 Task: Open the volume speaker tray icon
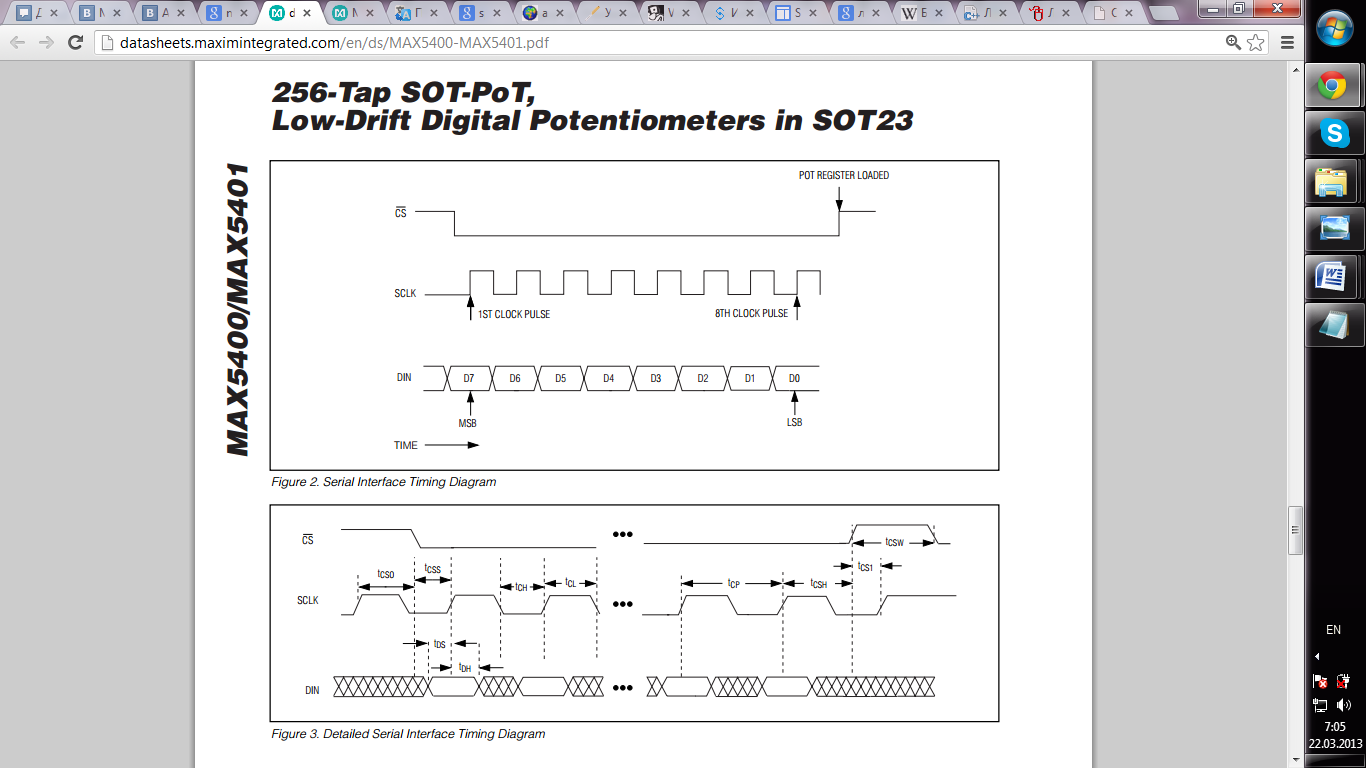tap(1344, 705)
